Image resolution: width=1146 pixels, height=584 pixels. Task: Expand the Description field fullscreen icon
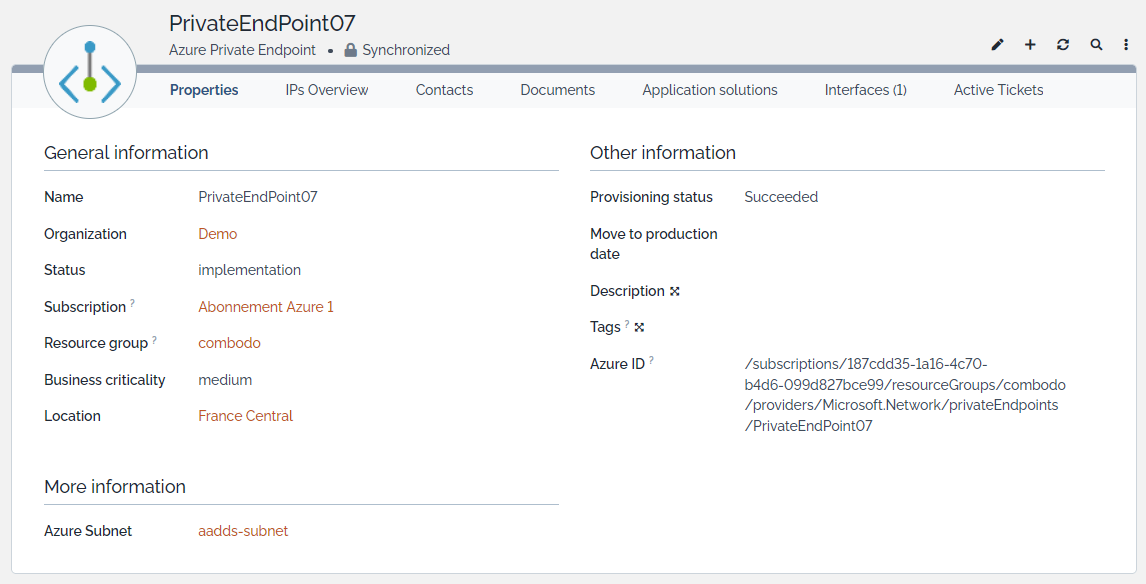(675, 291)
